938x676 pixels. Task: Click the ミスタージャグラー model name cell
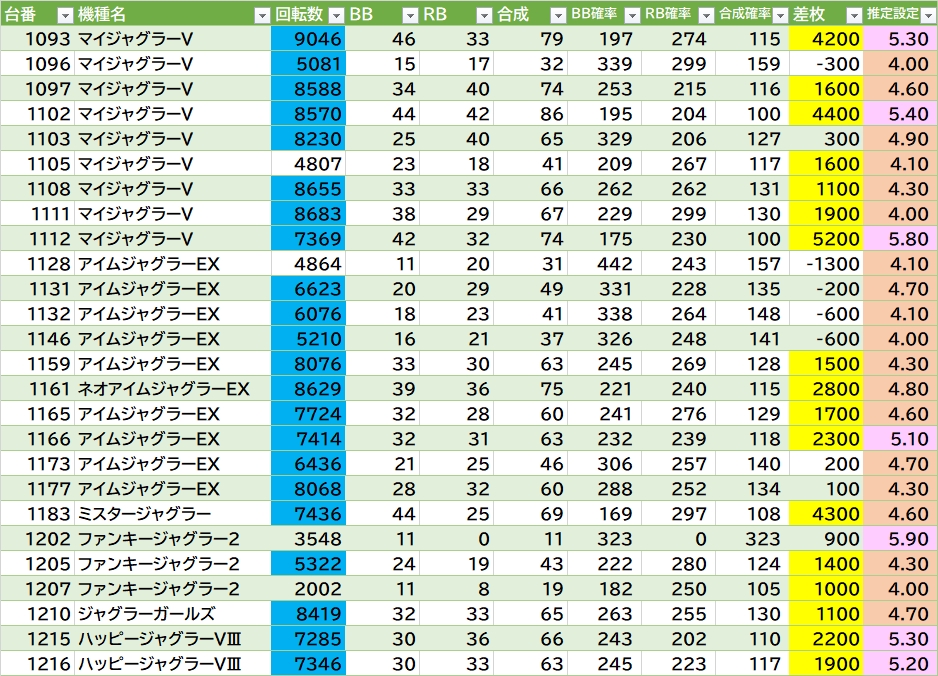click(172, 514)
